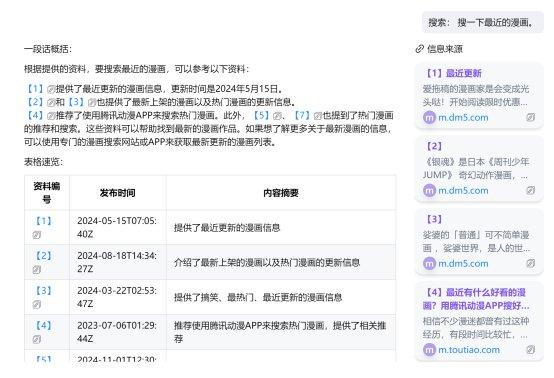Click the search query bubble 搜一下最近的漫画

483,23
